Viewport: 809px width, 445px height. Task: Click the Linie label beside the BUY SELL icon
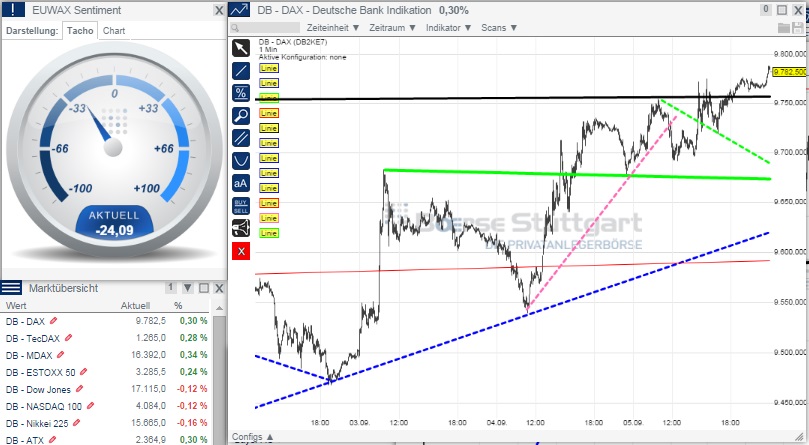[269, 203]
